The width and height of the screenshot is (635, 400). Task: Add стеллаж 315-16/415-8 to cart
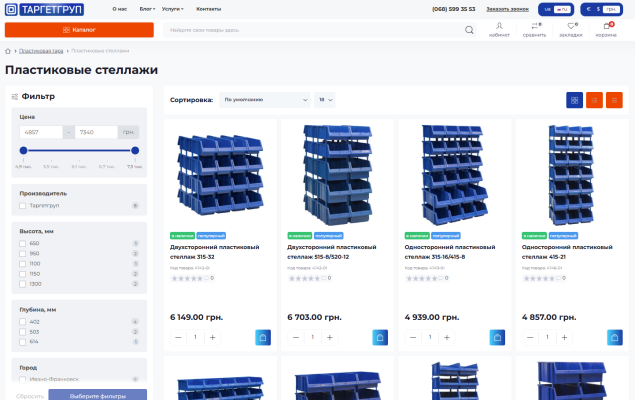point(497,337)
